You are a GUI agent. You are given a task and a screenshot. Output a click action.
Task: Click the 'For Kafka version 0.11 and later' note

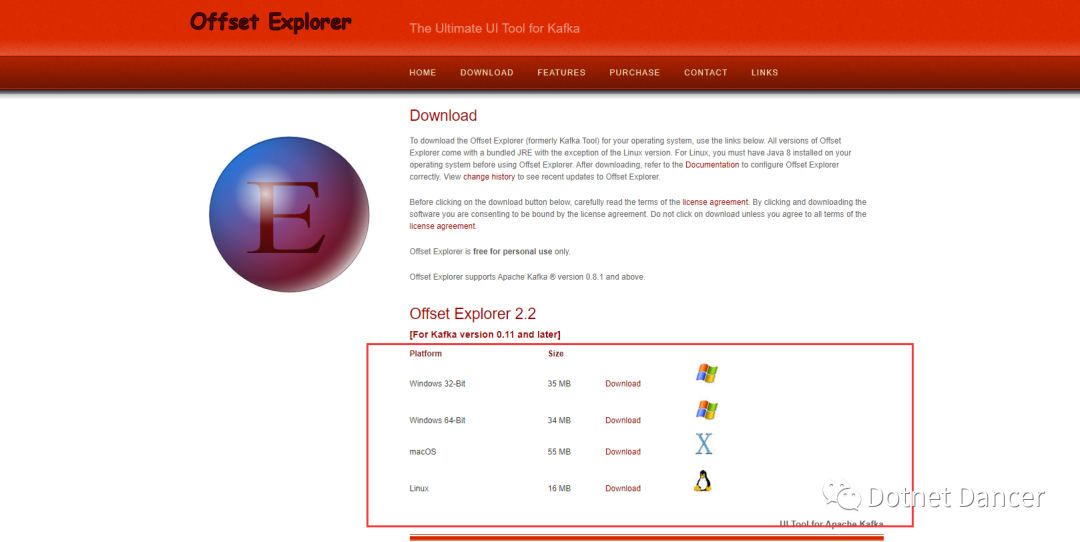485,335
